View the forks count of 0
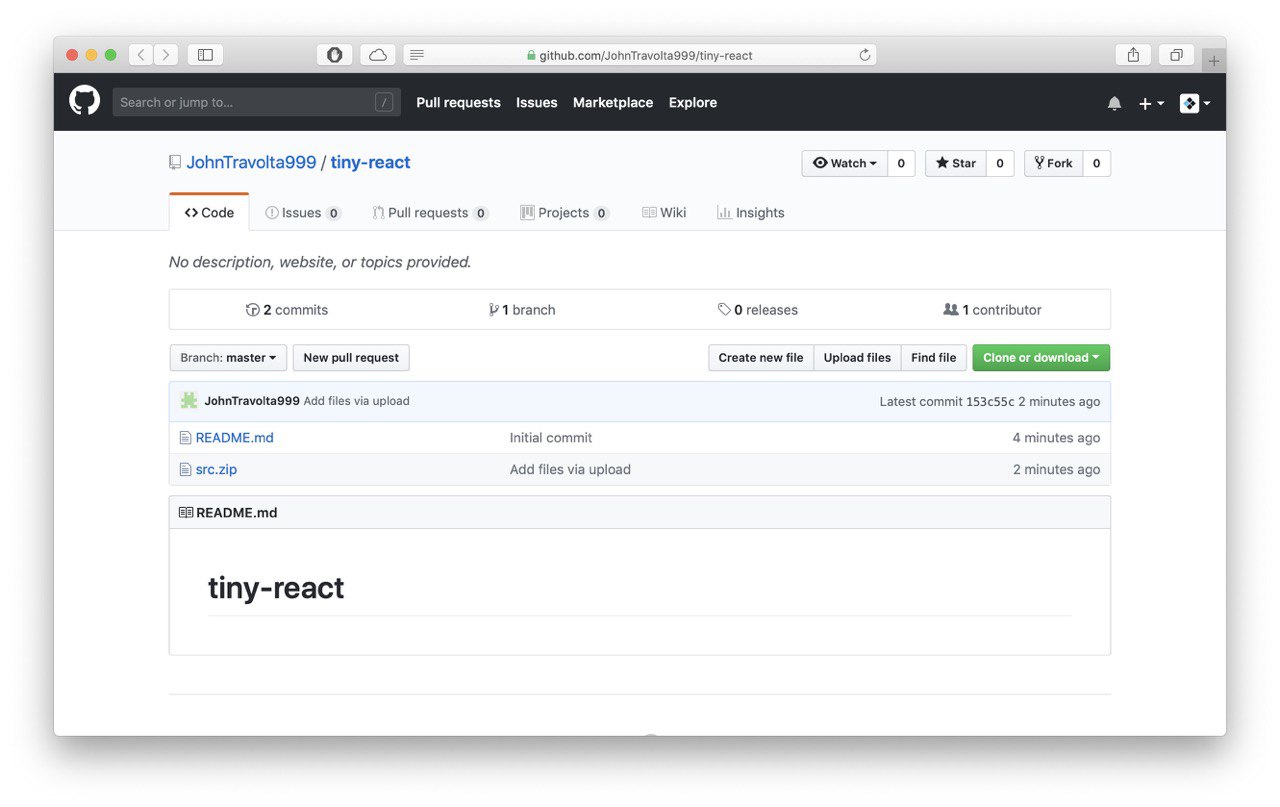 click(x=1097, y=163)
